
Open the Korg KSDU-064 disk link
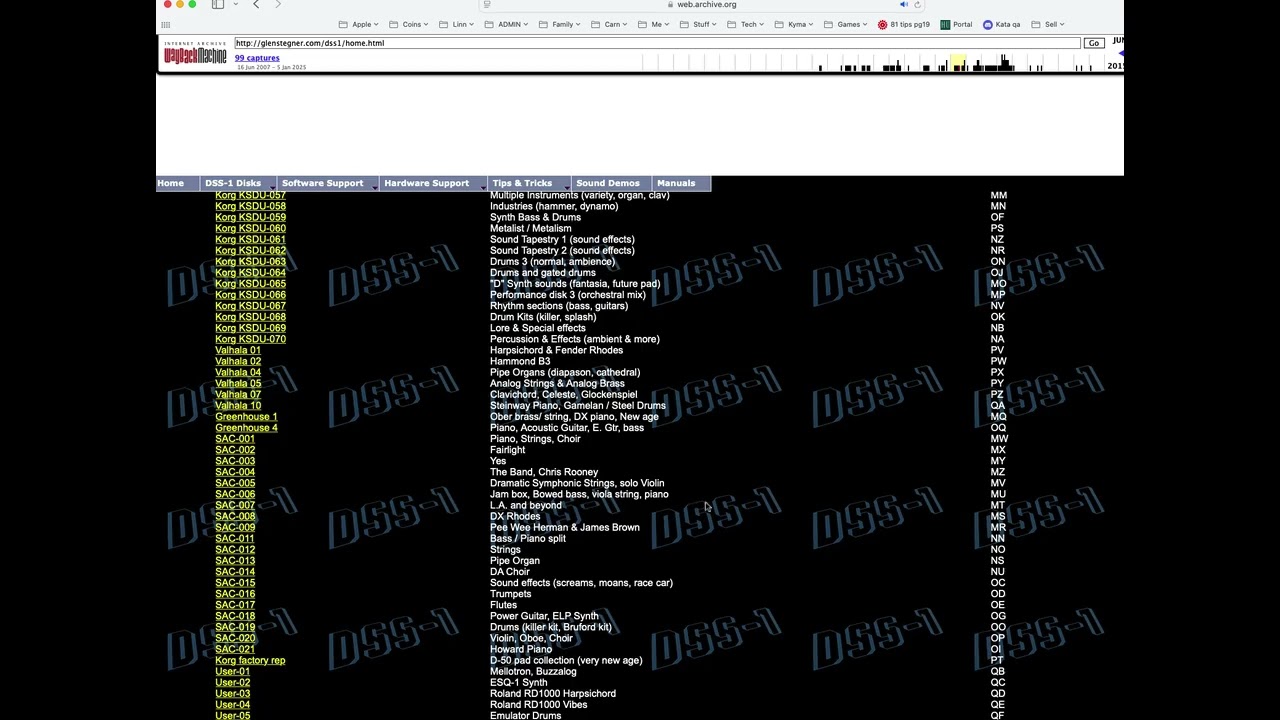pos(250,272)
